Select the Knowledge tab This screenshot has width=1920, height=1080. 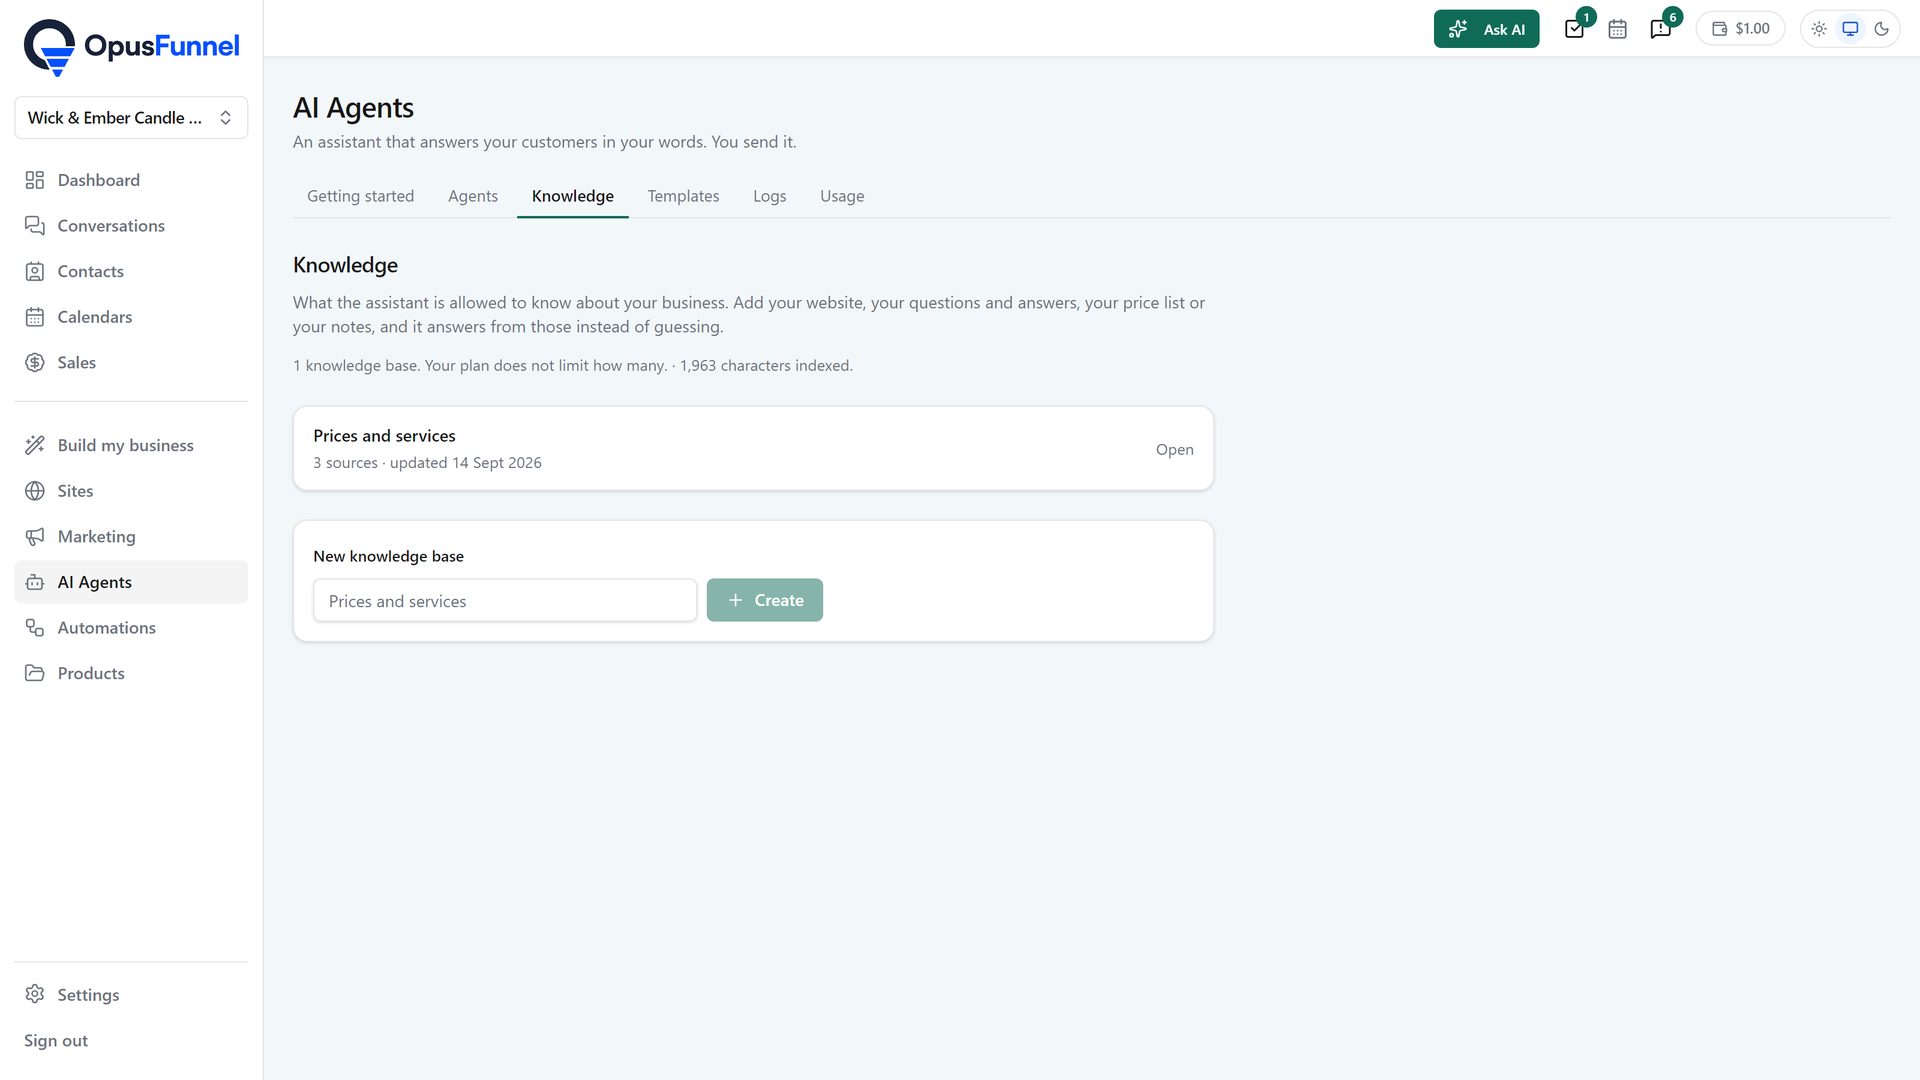tap(573, 196)
